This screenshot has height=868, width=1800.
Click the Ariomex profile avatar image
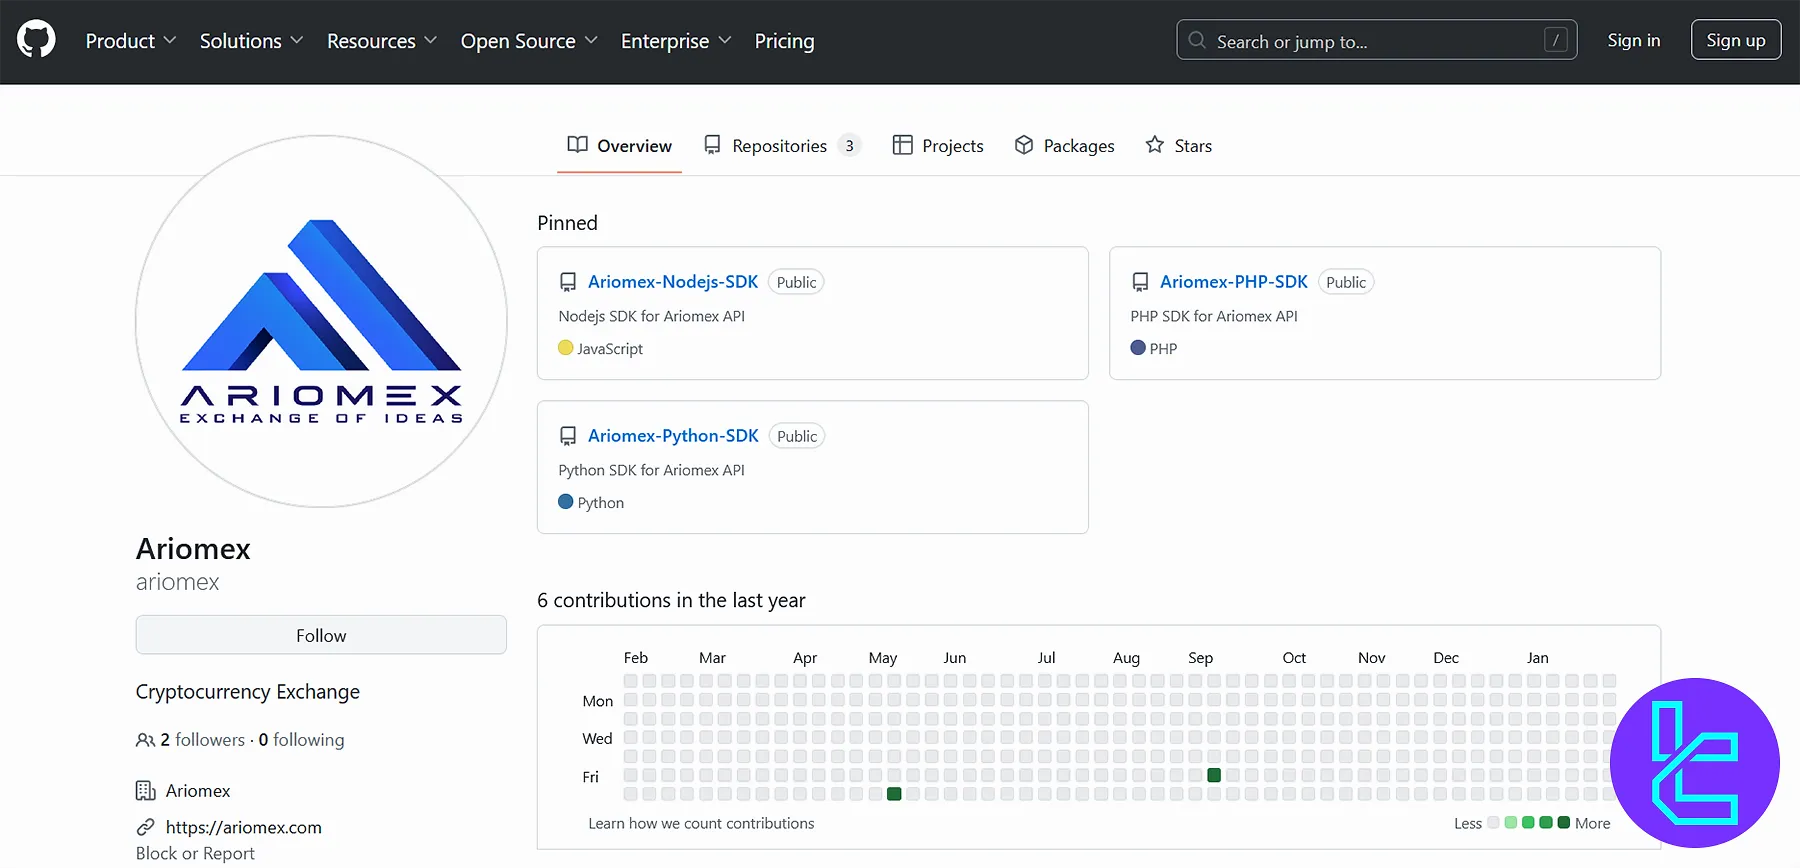coord(321,321)
